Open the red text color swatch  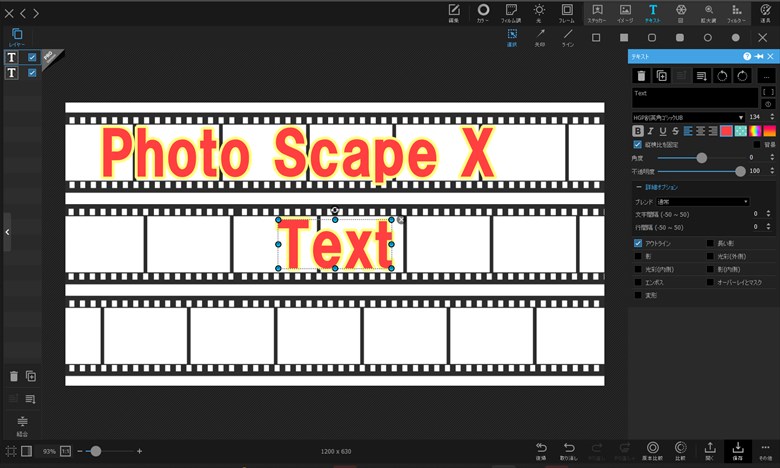click(726, 131)
